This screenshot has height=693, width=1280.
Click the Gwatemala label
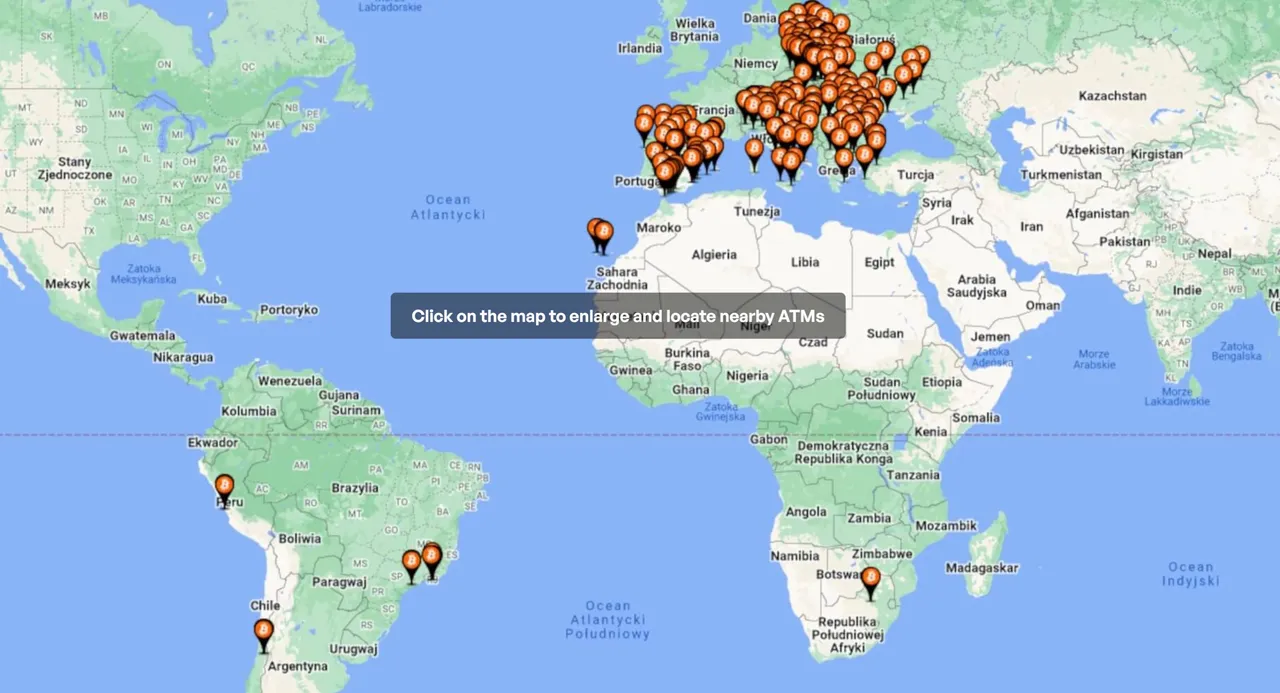(x=142, y=336)
